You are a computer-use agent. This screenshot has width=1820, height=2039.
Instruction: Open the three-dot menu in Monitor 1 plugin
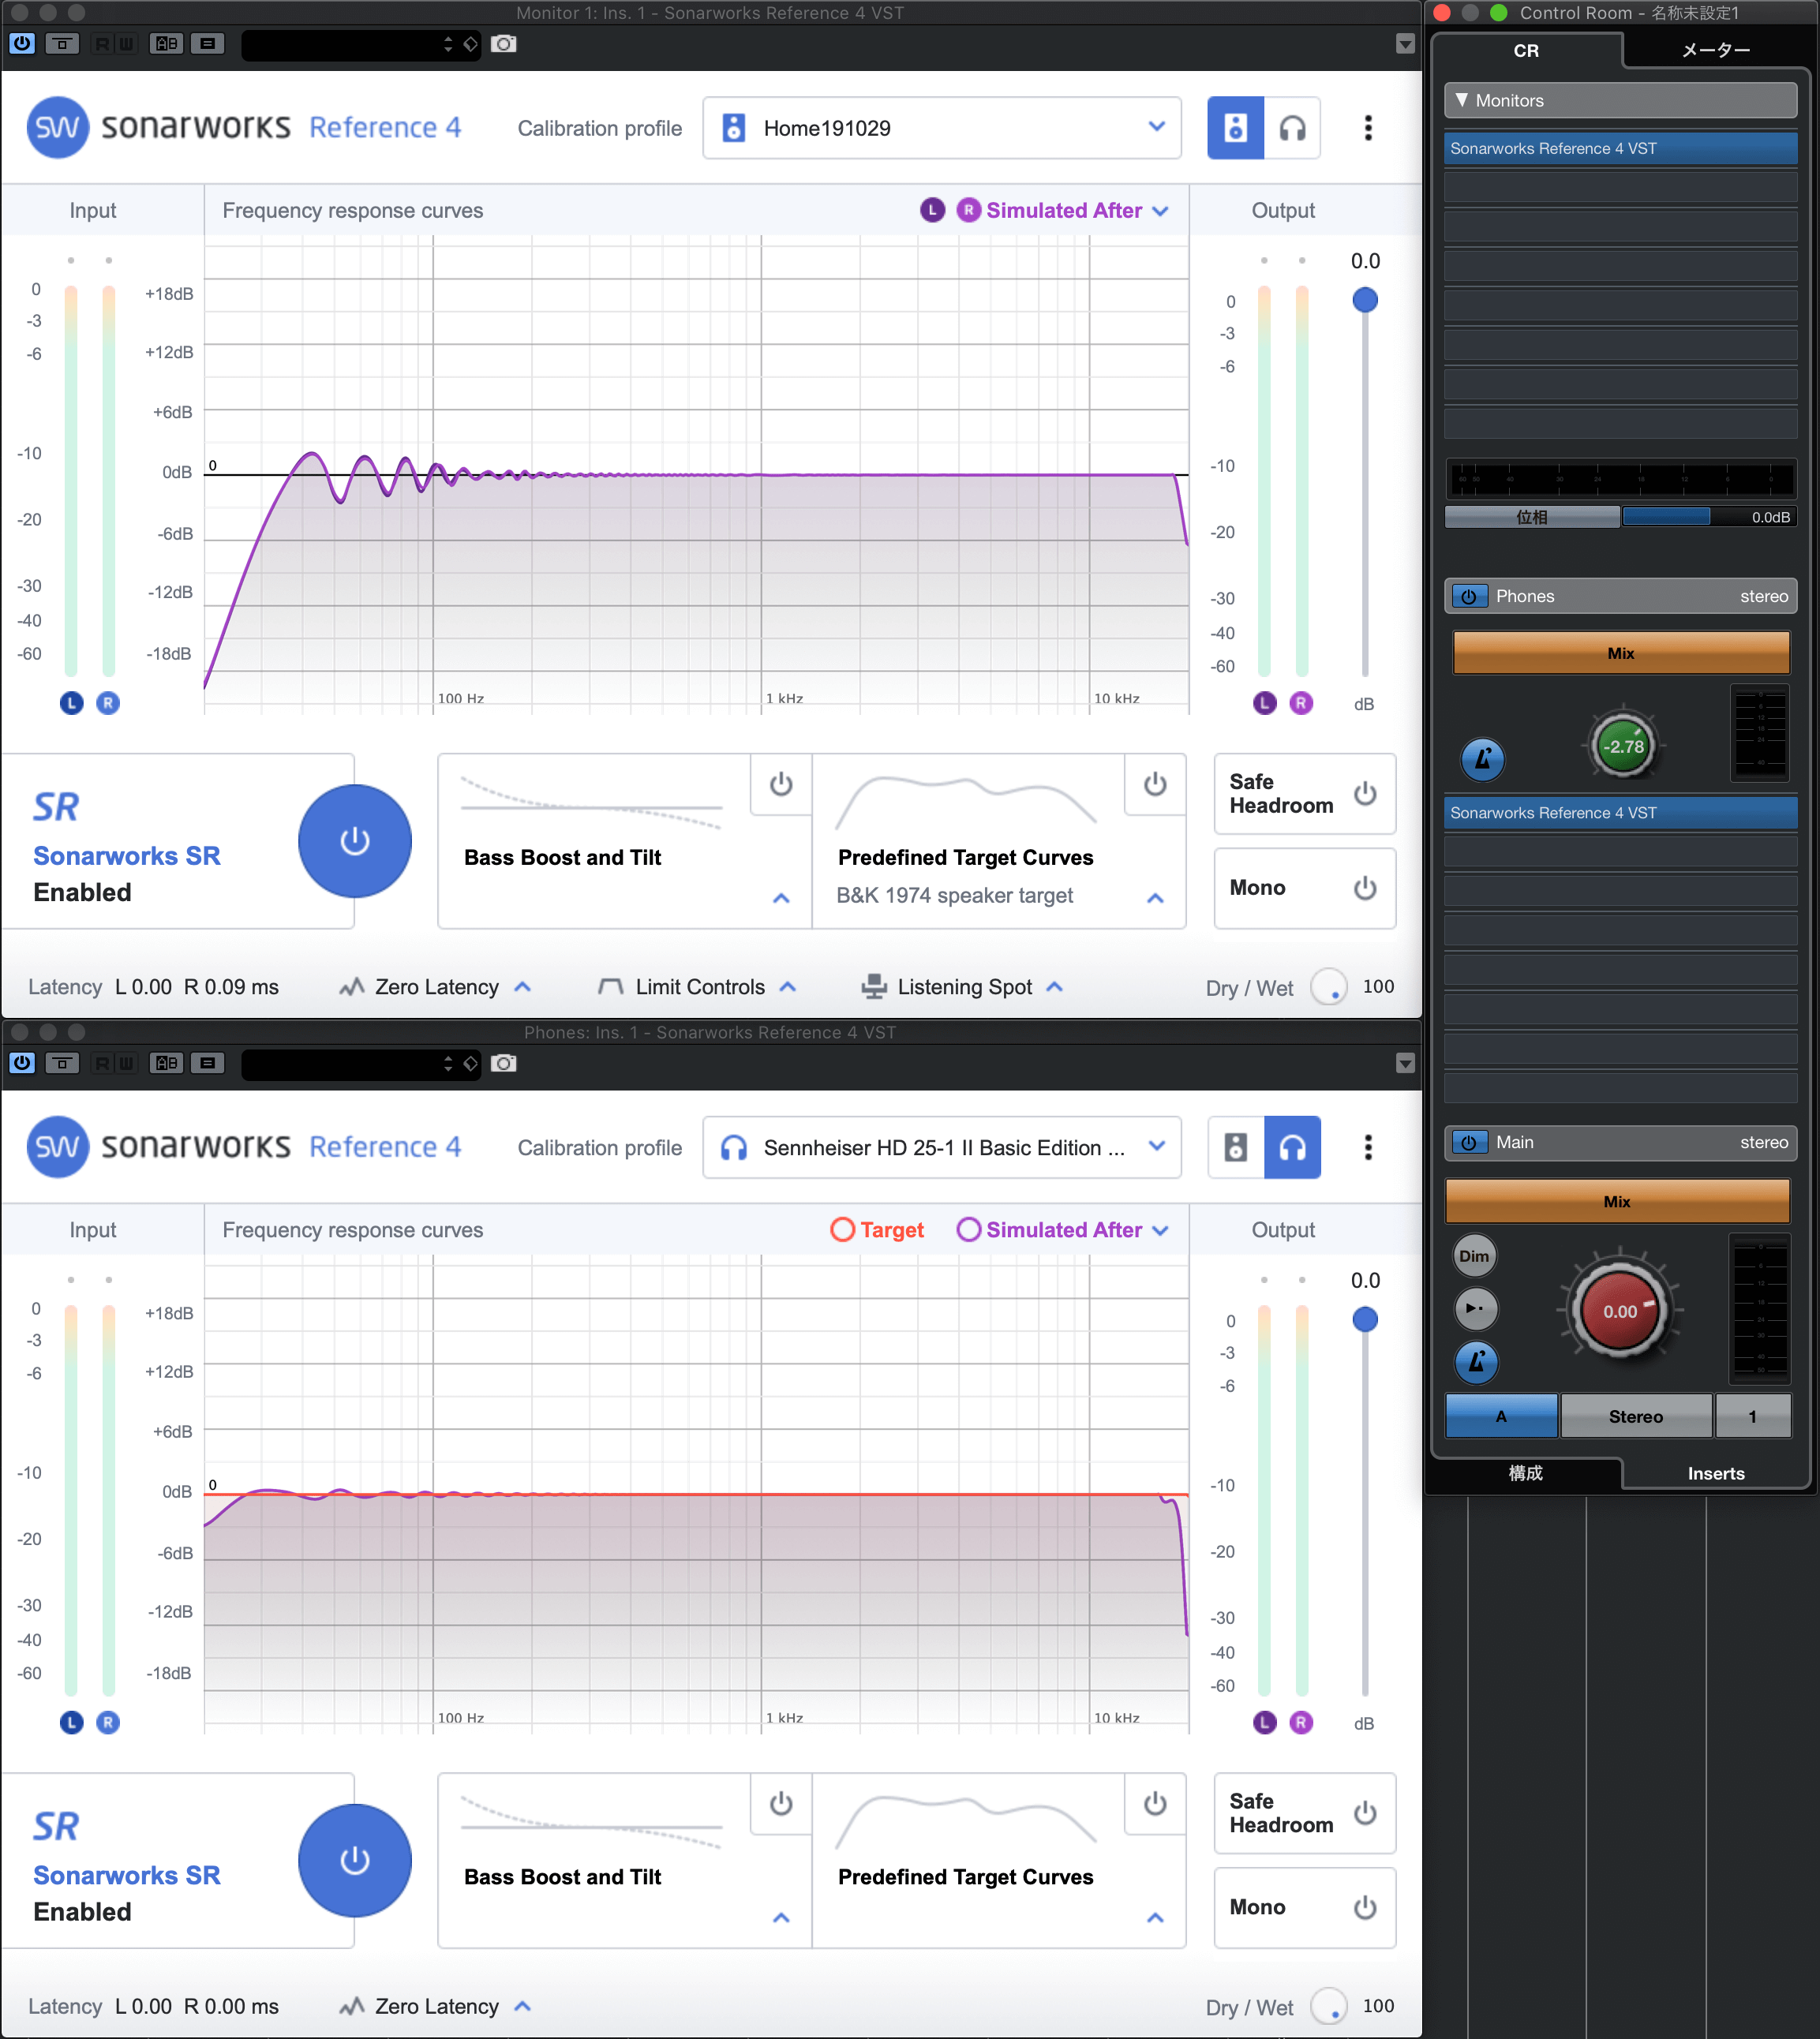click(x=1368, y=128)
